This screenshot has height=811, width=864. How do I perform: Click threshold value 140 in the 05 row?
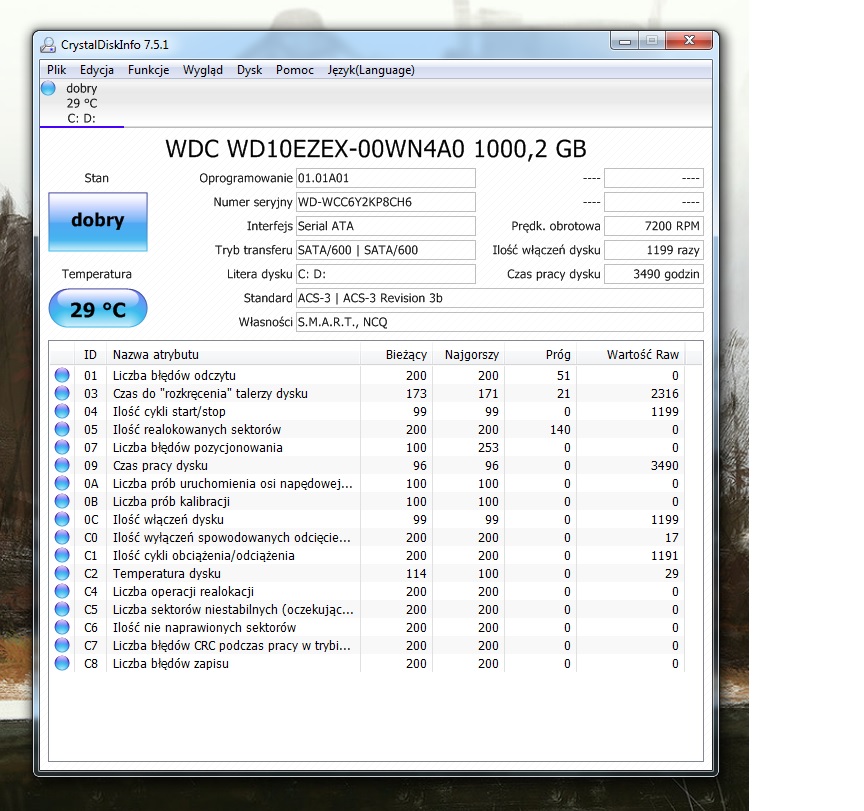pyautogui.click(x=560, y=430)
